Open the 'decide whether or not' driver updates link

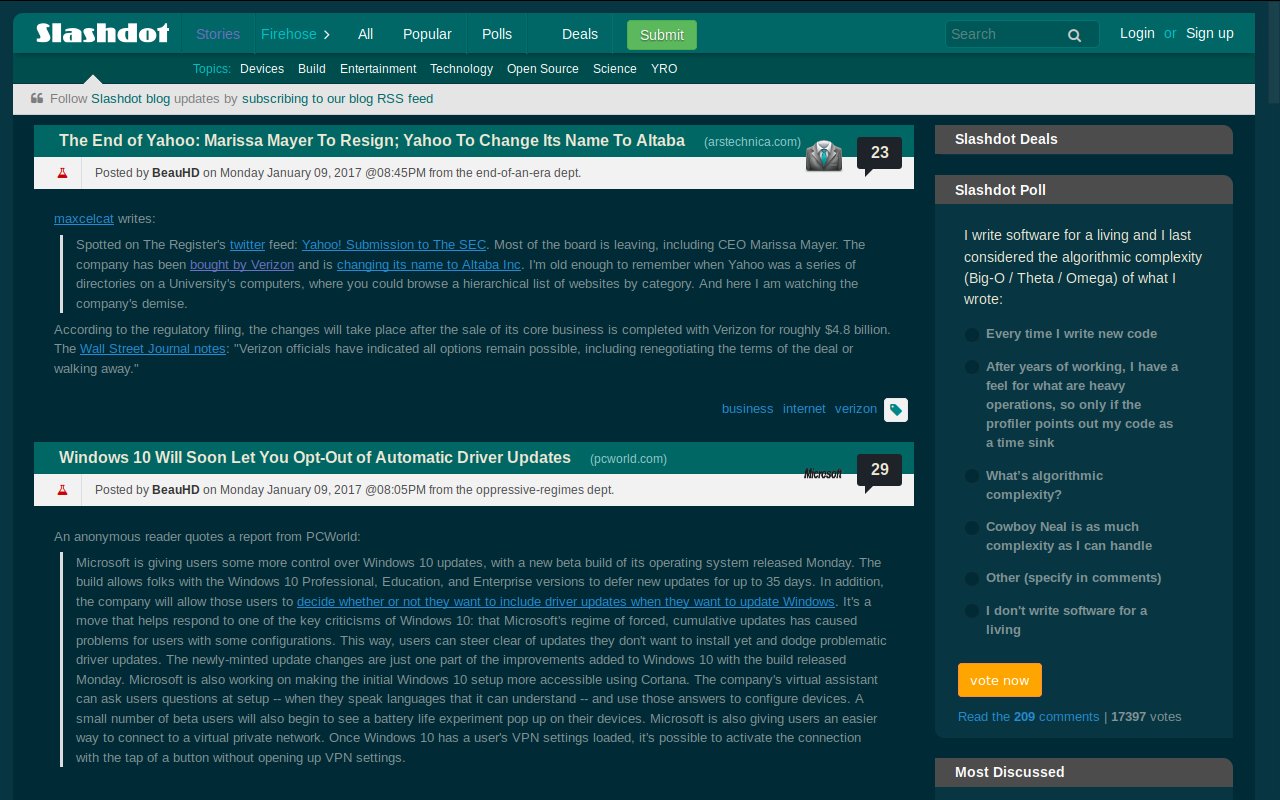tap(566, 601)
